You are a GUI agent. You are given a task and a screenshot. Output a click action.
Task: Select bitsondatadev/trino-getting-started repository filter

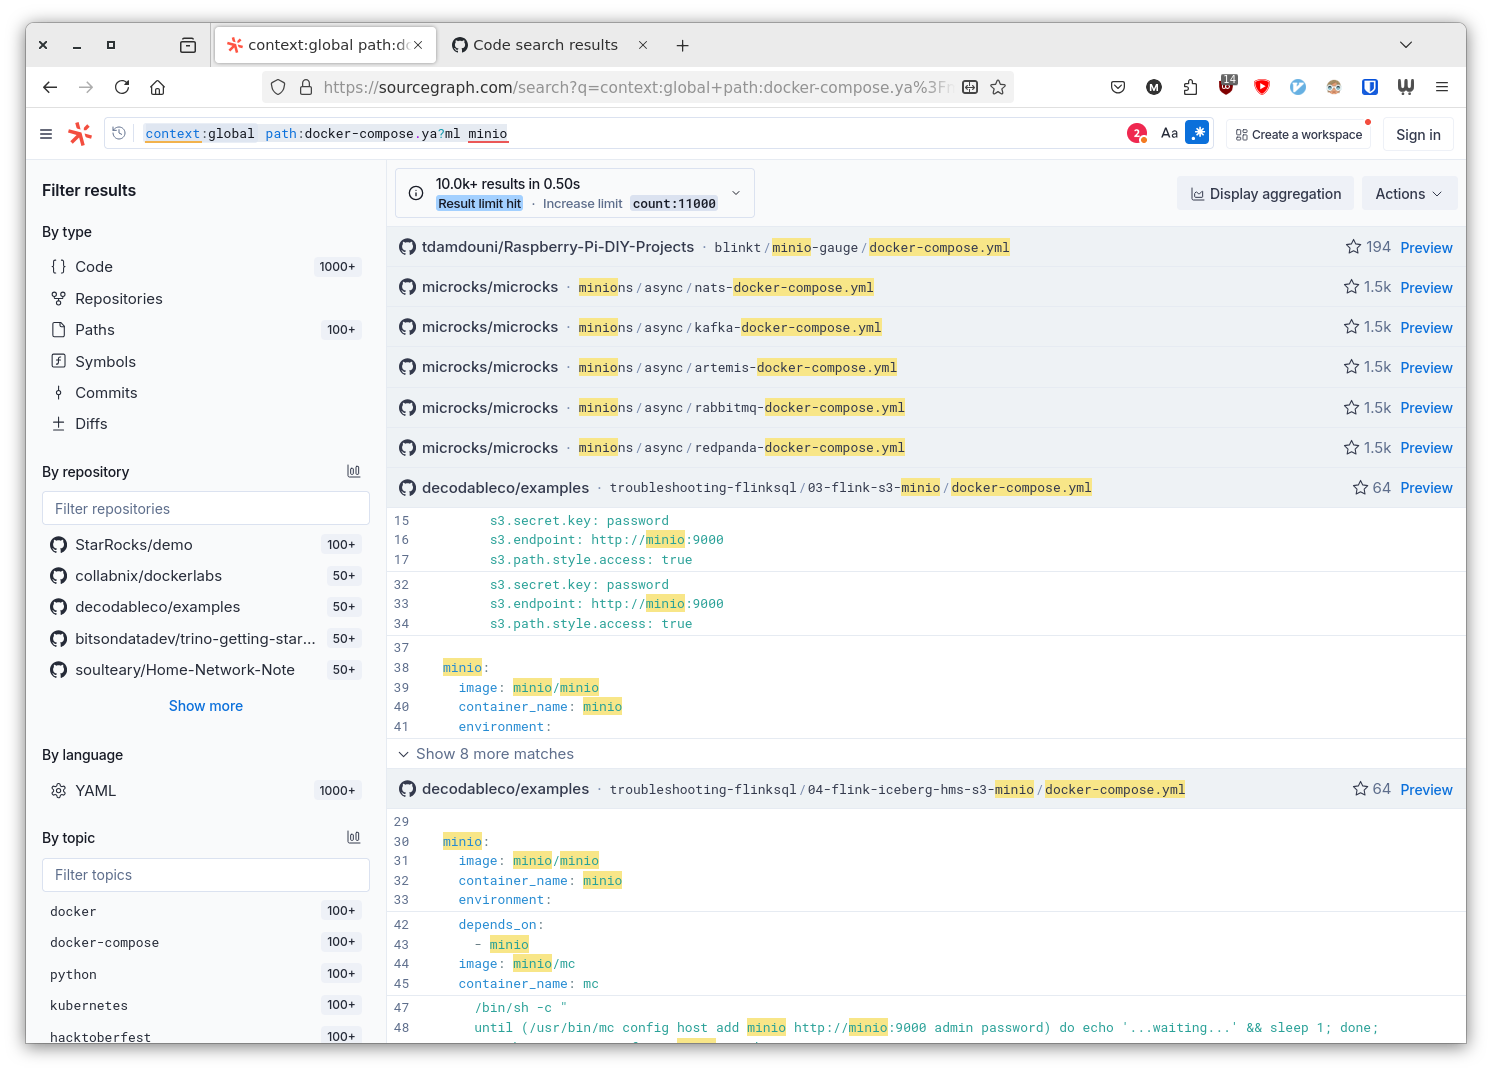(x=205, y=639)
